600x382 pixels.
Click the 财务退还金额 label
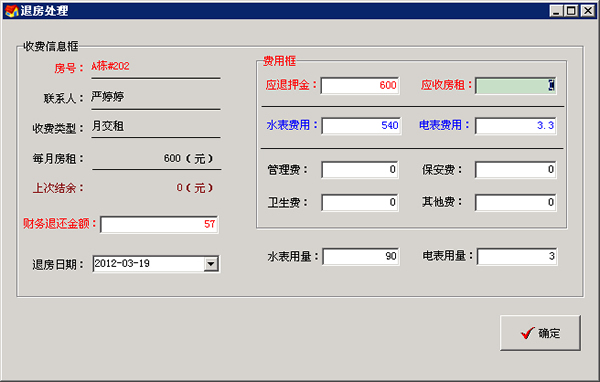59,224
